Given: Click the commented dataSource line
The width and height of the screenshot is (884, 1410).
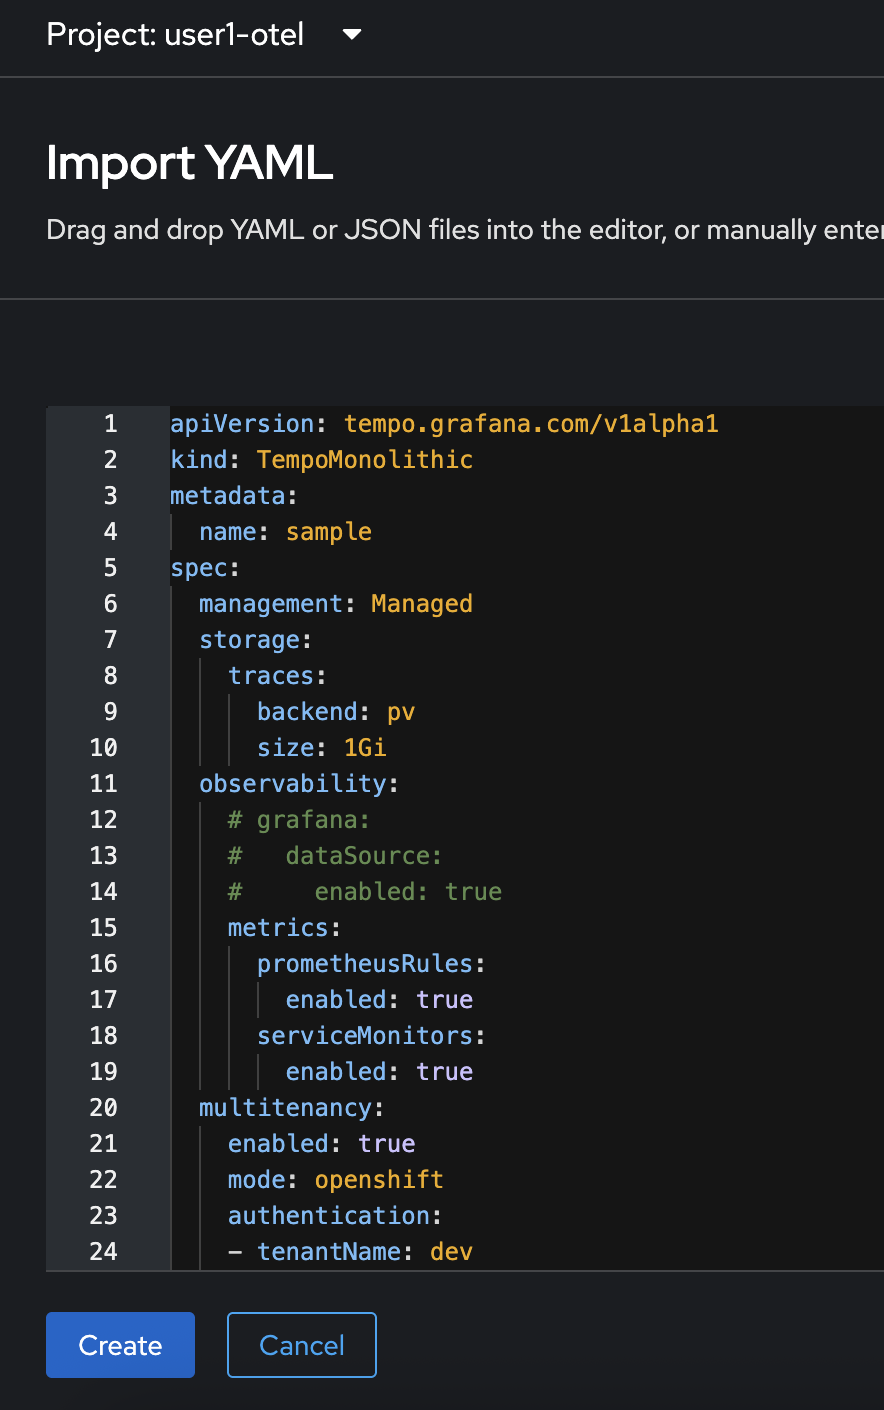Looking at the screenshot, I should pos(335,856).
